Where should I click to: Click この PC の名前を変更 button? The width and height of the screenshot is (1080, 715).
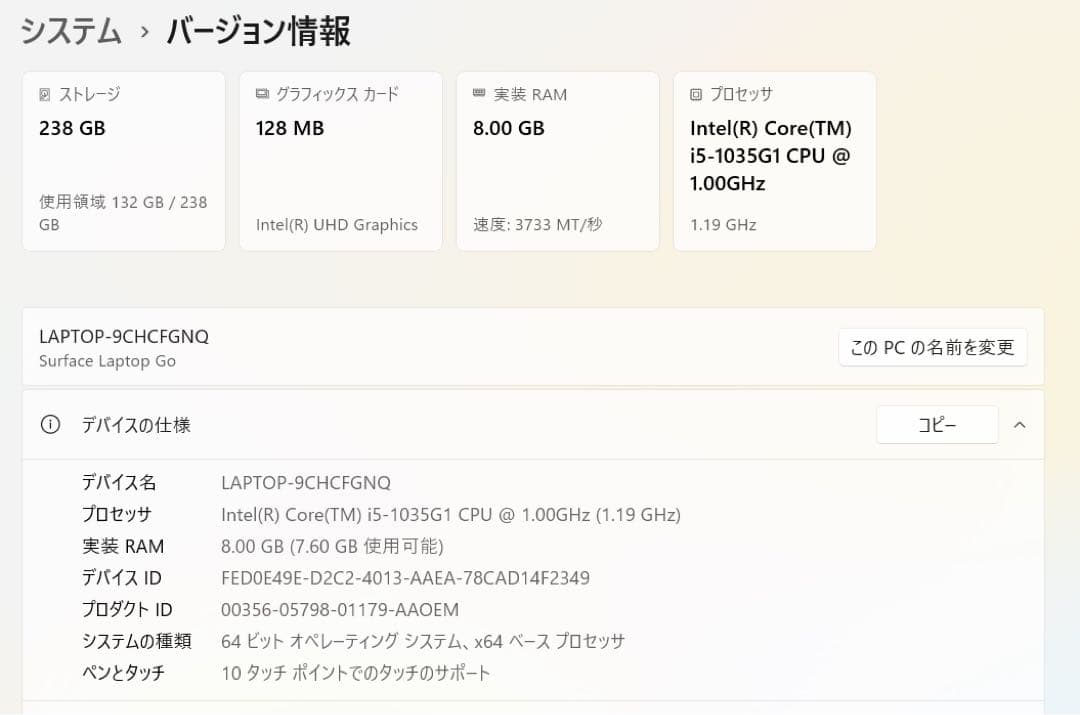point(932,347)
